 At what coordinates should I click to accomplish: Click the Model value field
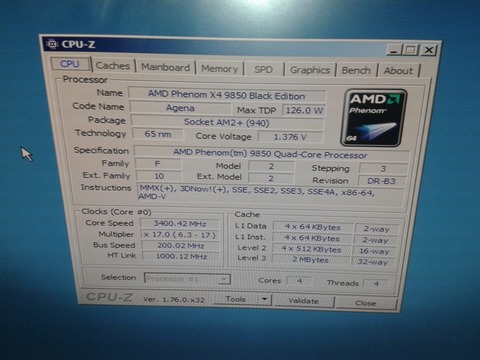tap(271, 166)
